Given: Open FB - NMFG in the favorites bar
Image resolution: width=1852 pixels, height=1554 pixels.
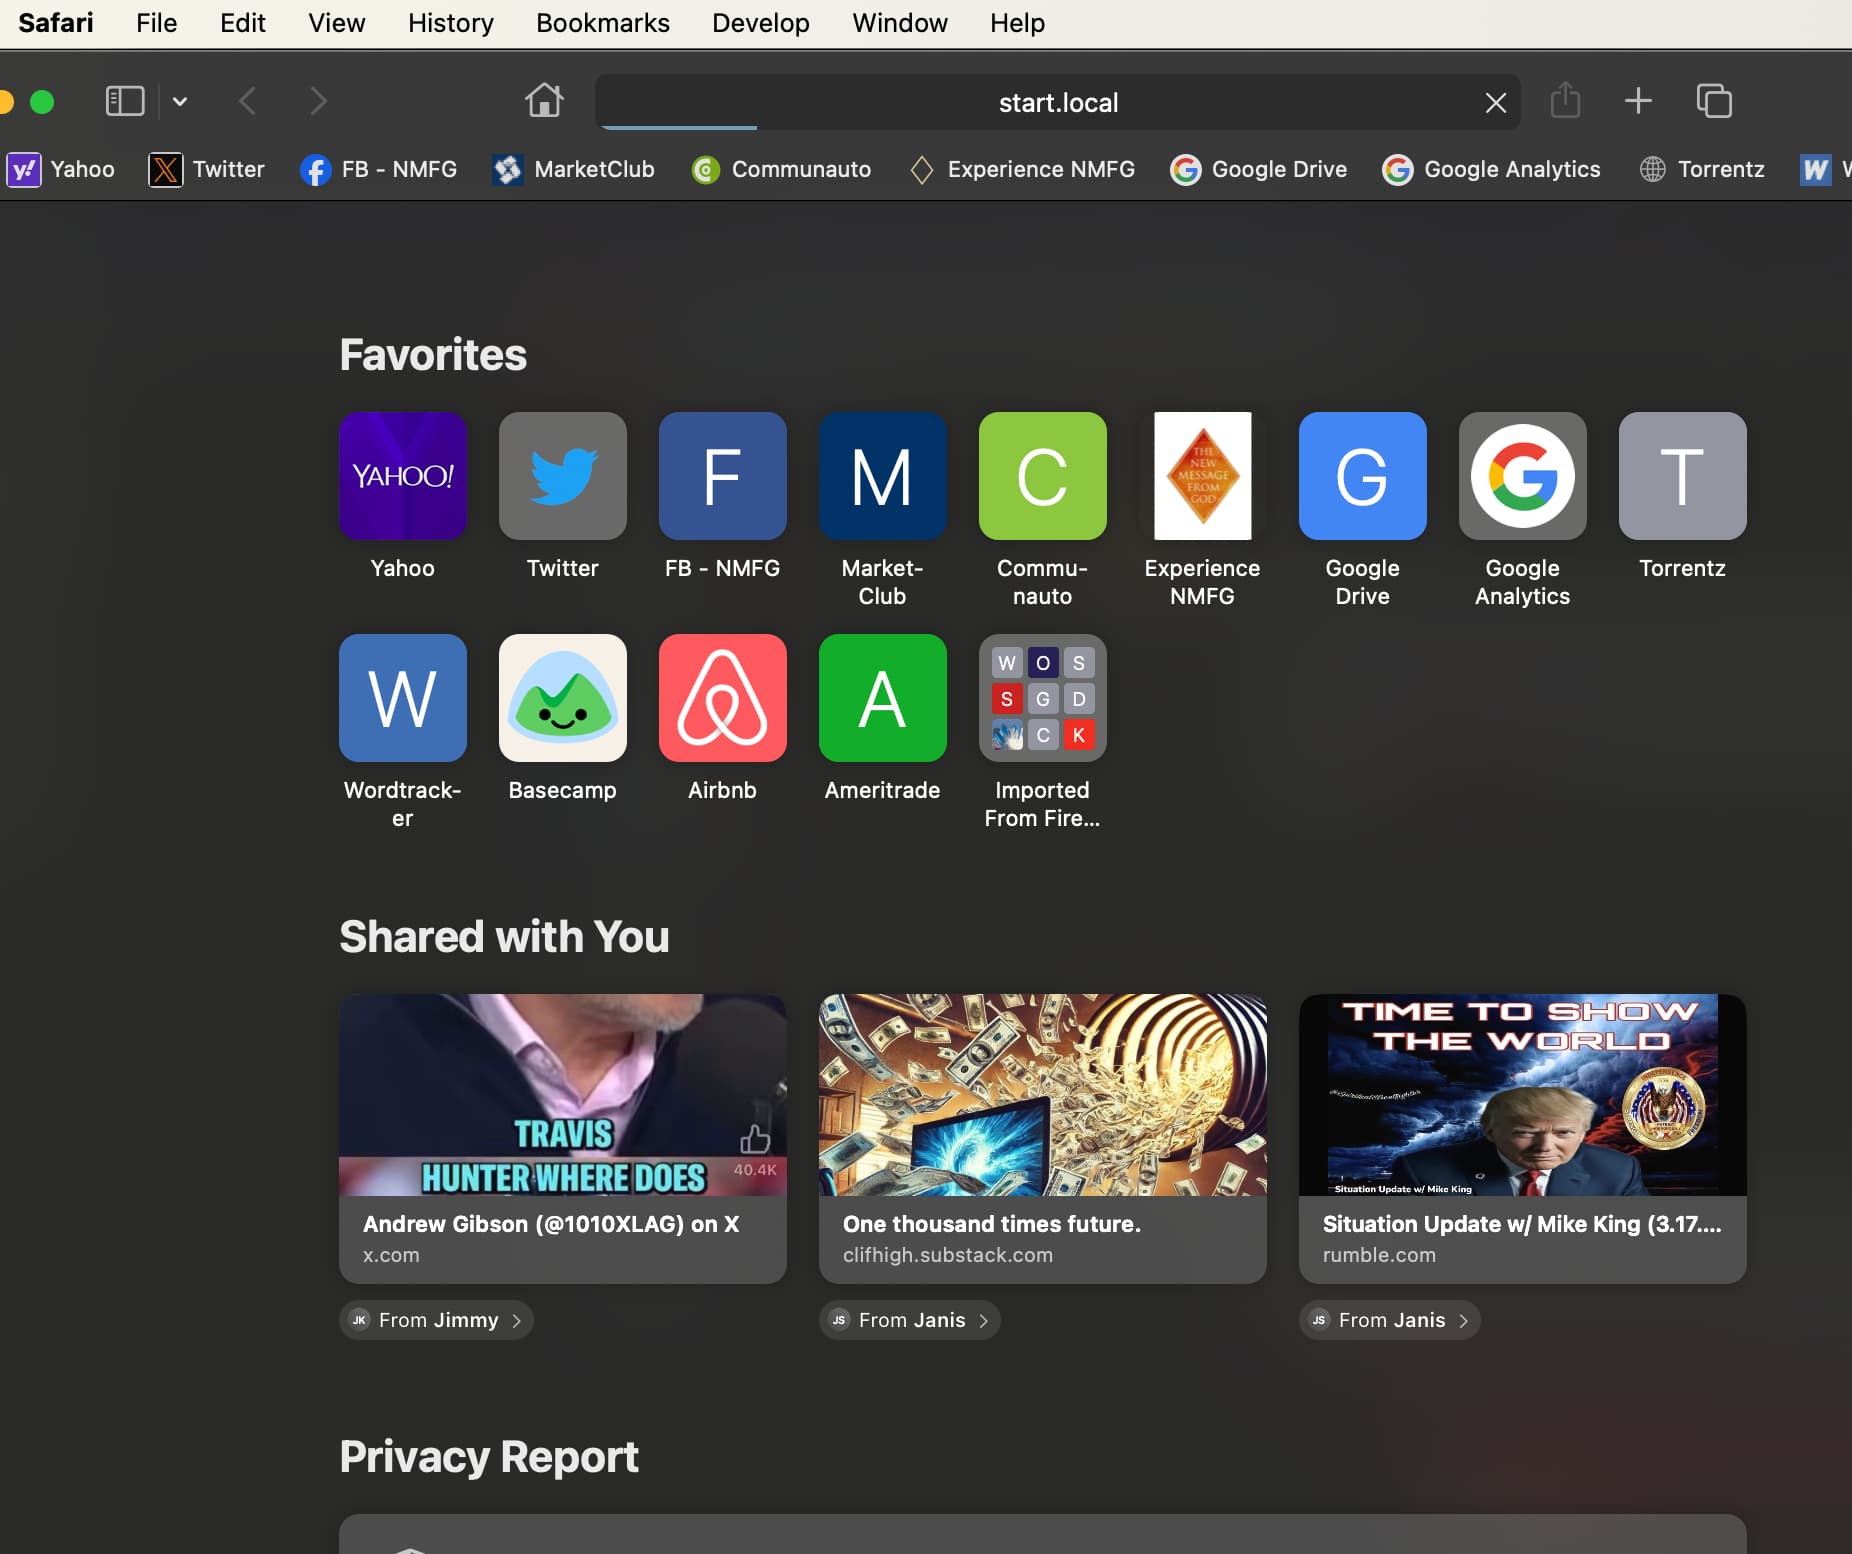Looking at the screenshot, I should coord(379,169).
